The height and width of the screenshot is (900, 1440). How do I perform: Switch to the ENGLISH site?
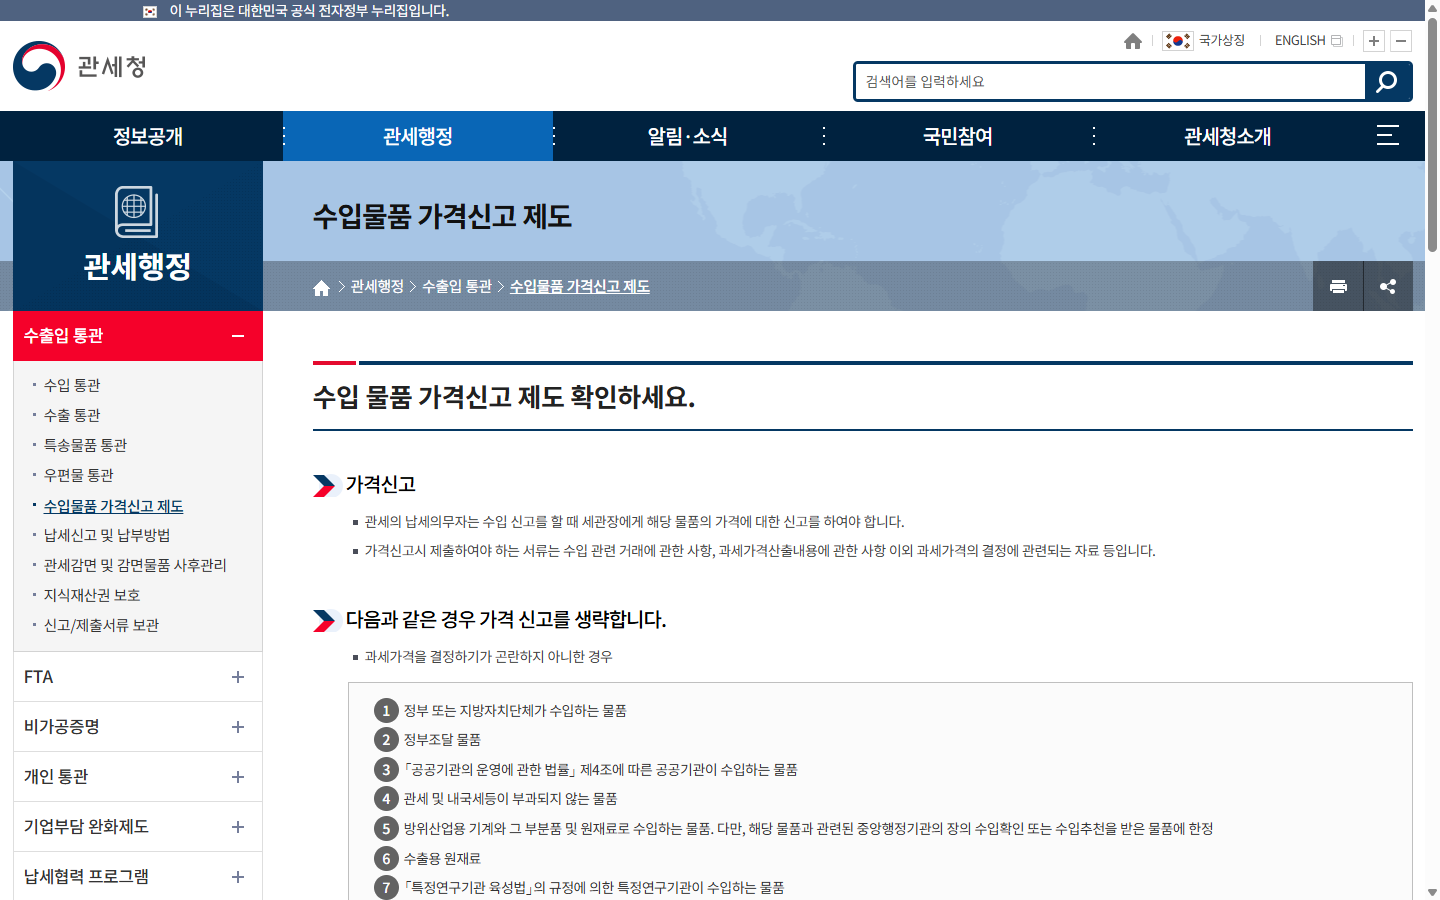pyautogui.click(x=1308, y=41)
